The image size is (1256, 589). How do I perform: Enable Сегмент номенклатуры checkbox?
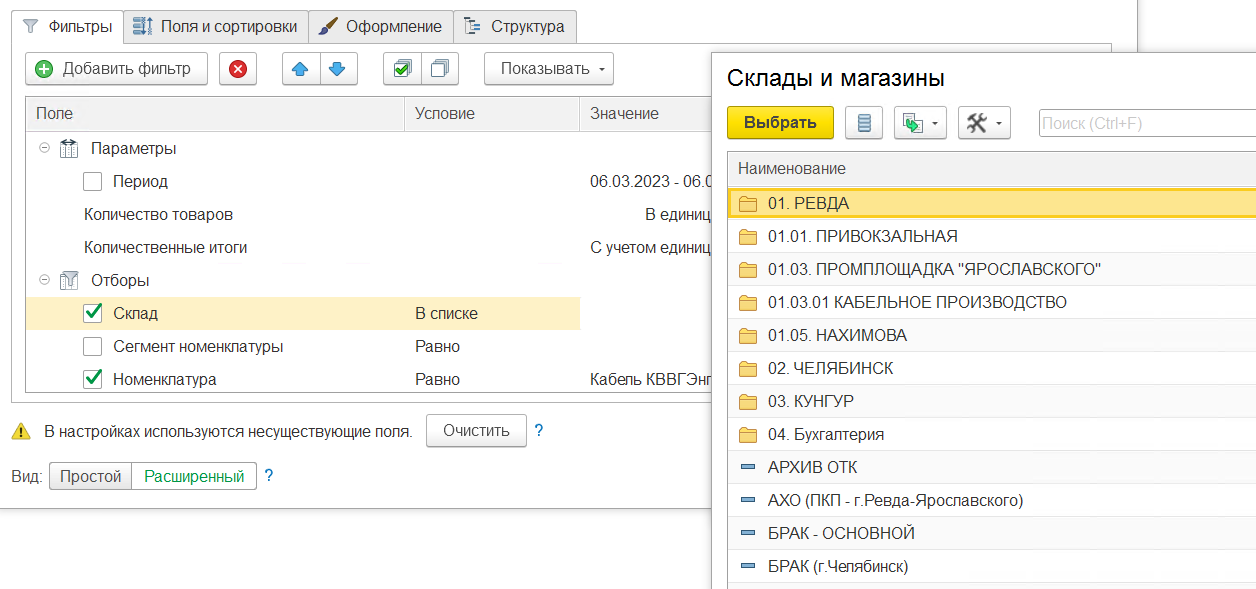tap(93, 346)
